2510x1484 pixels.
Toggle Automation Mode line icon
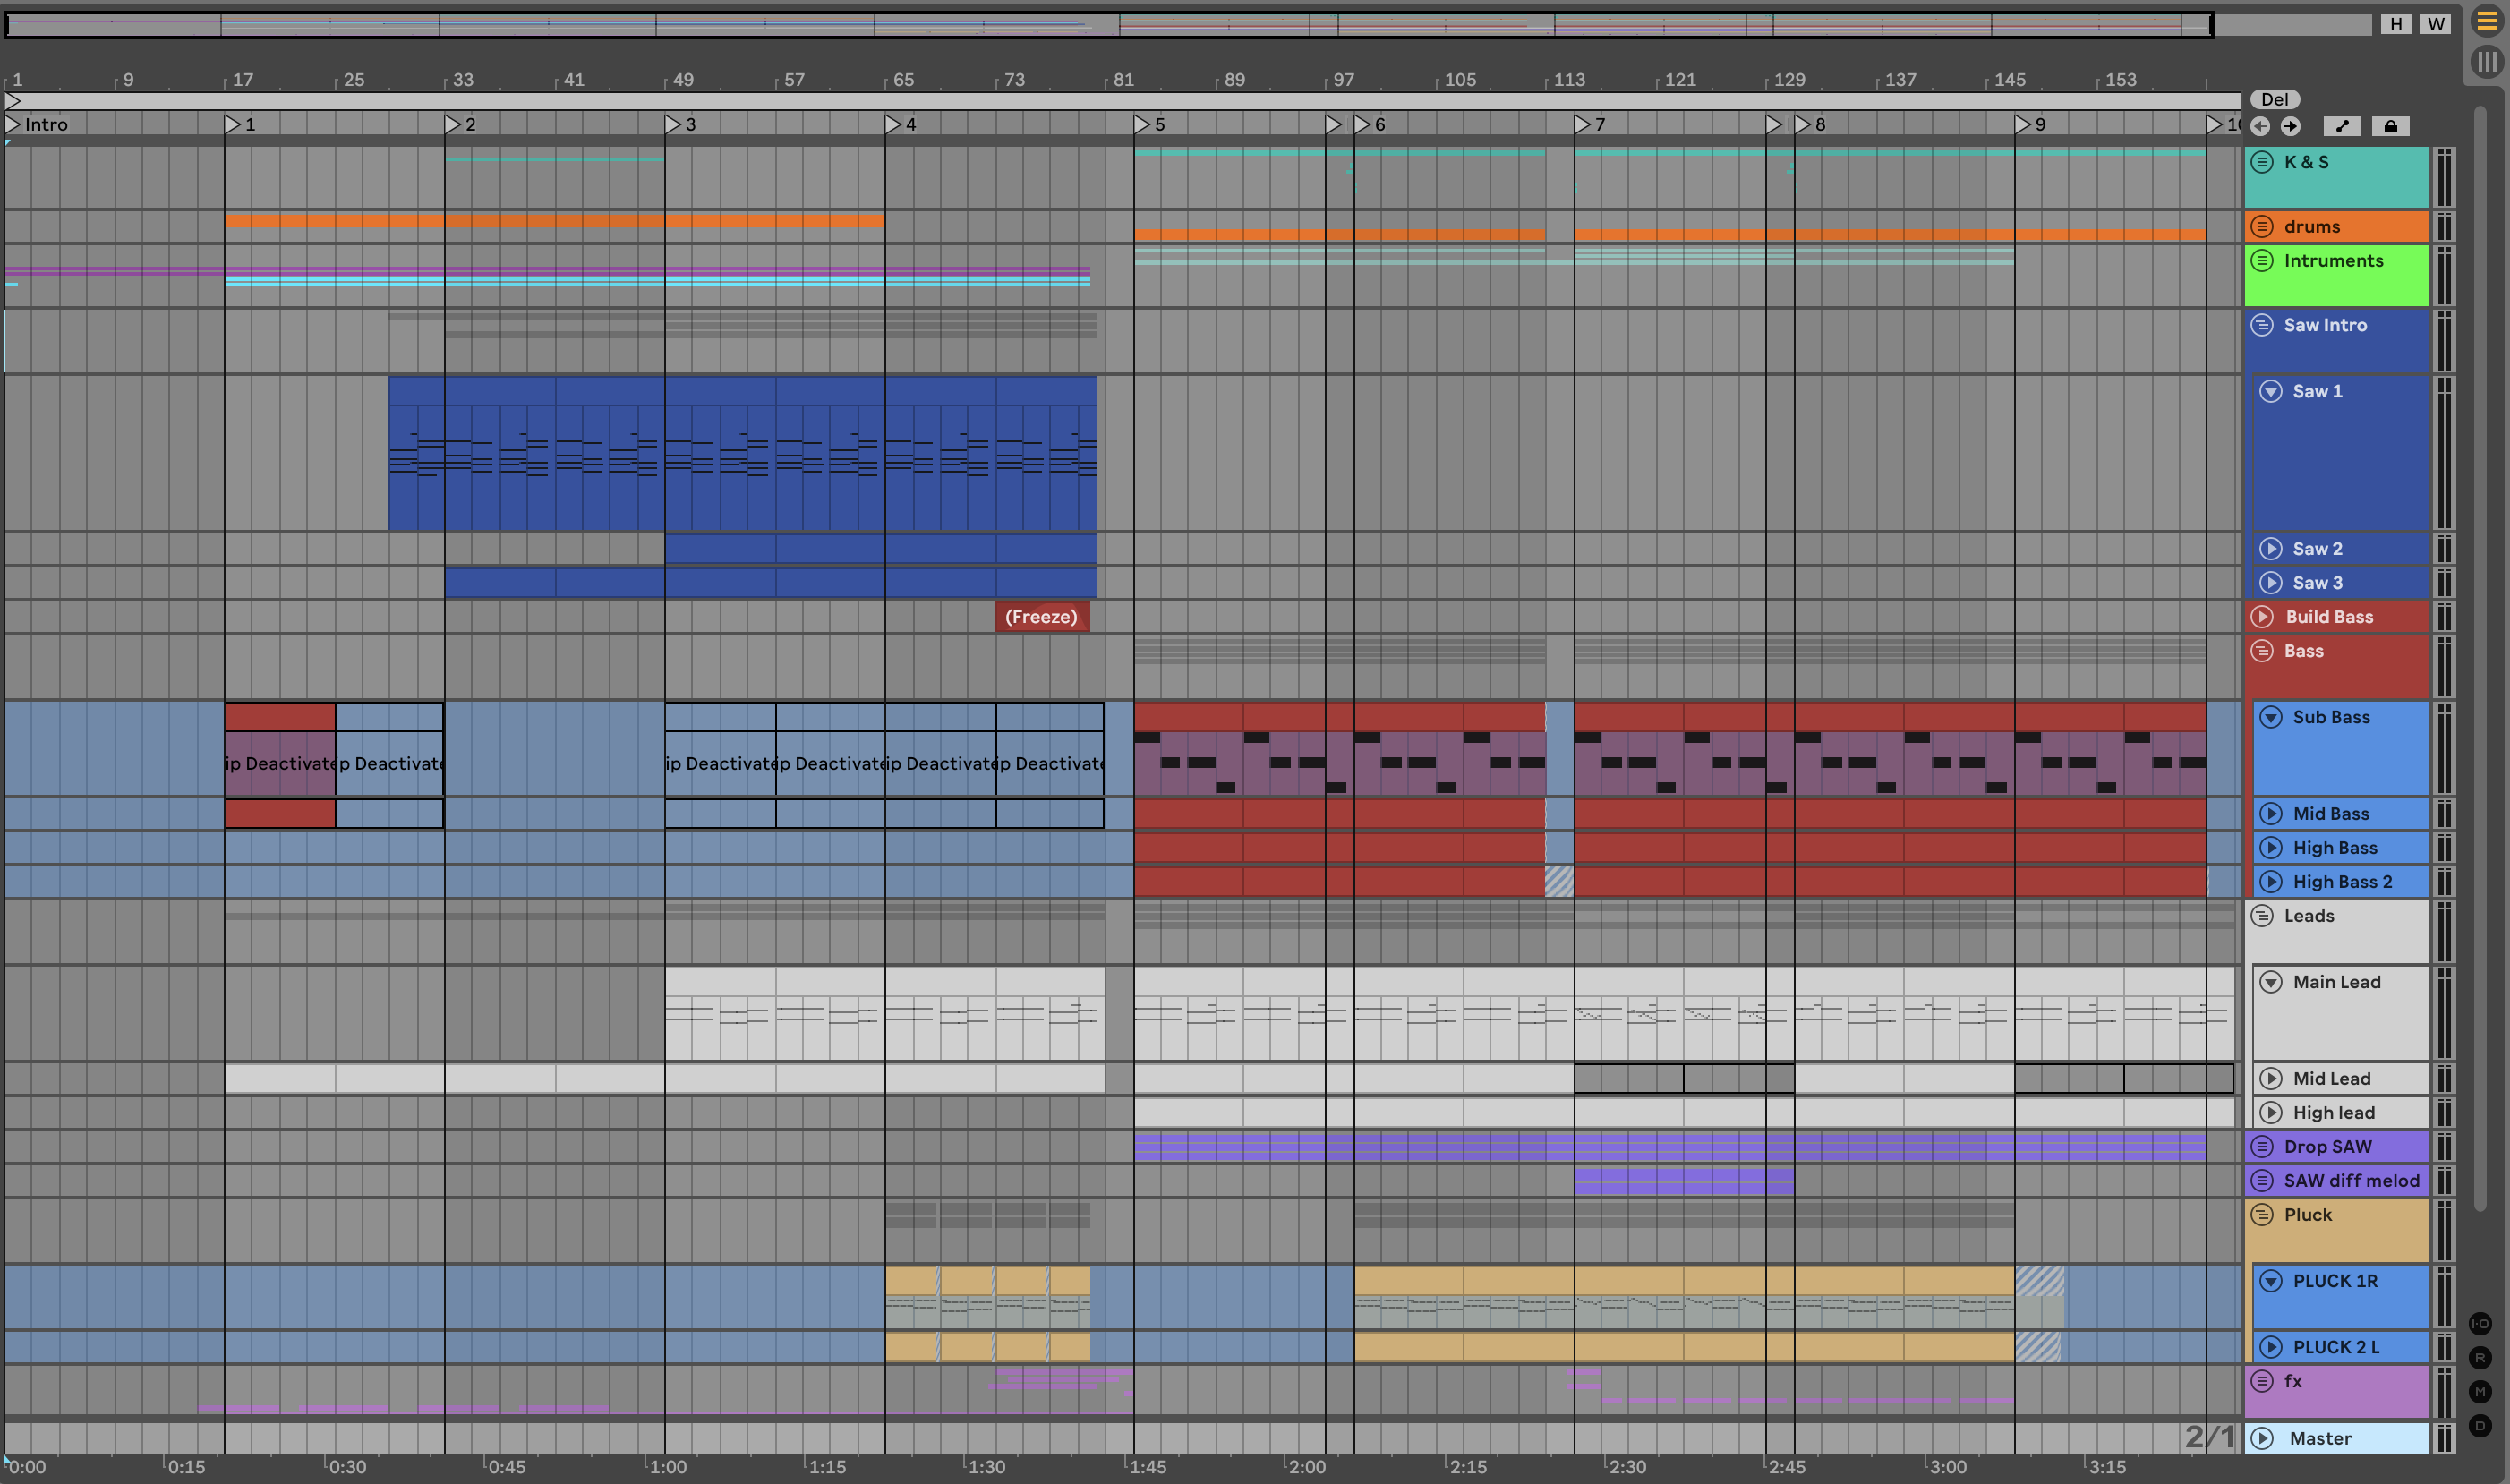tap(2342, 126)
